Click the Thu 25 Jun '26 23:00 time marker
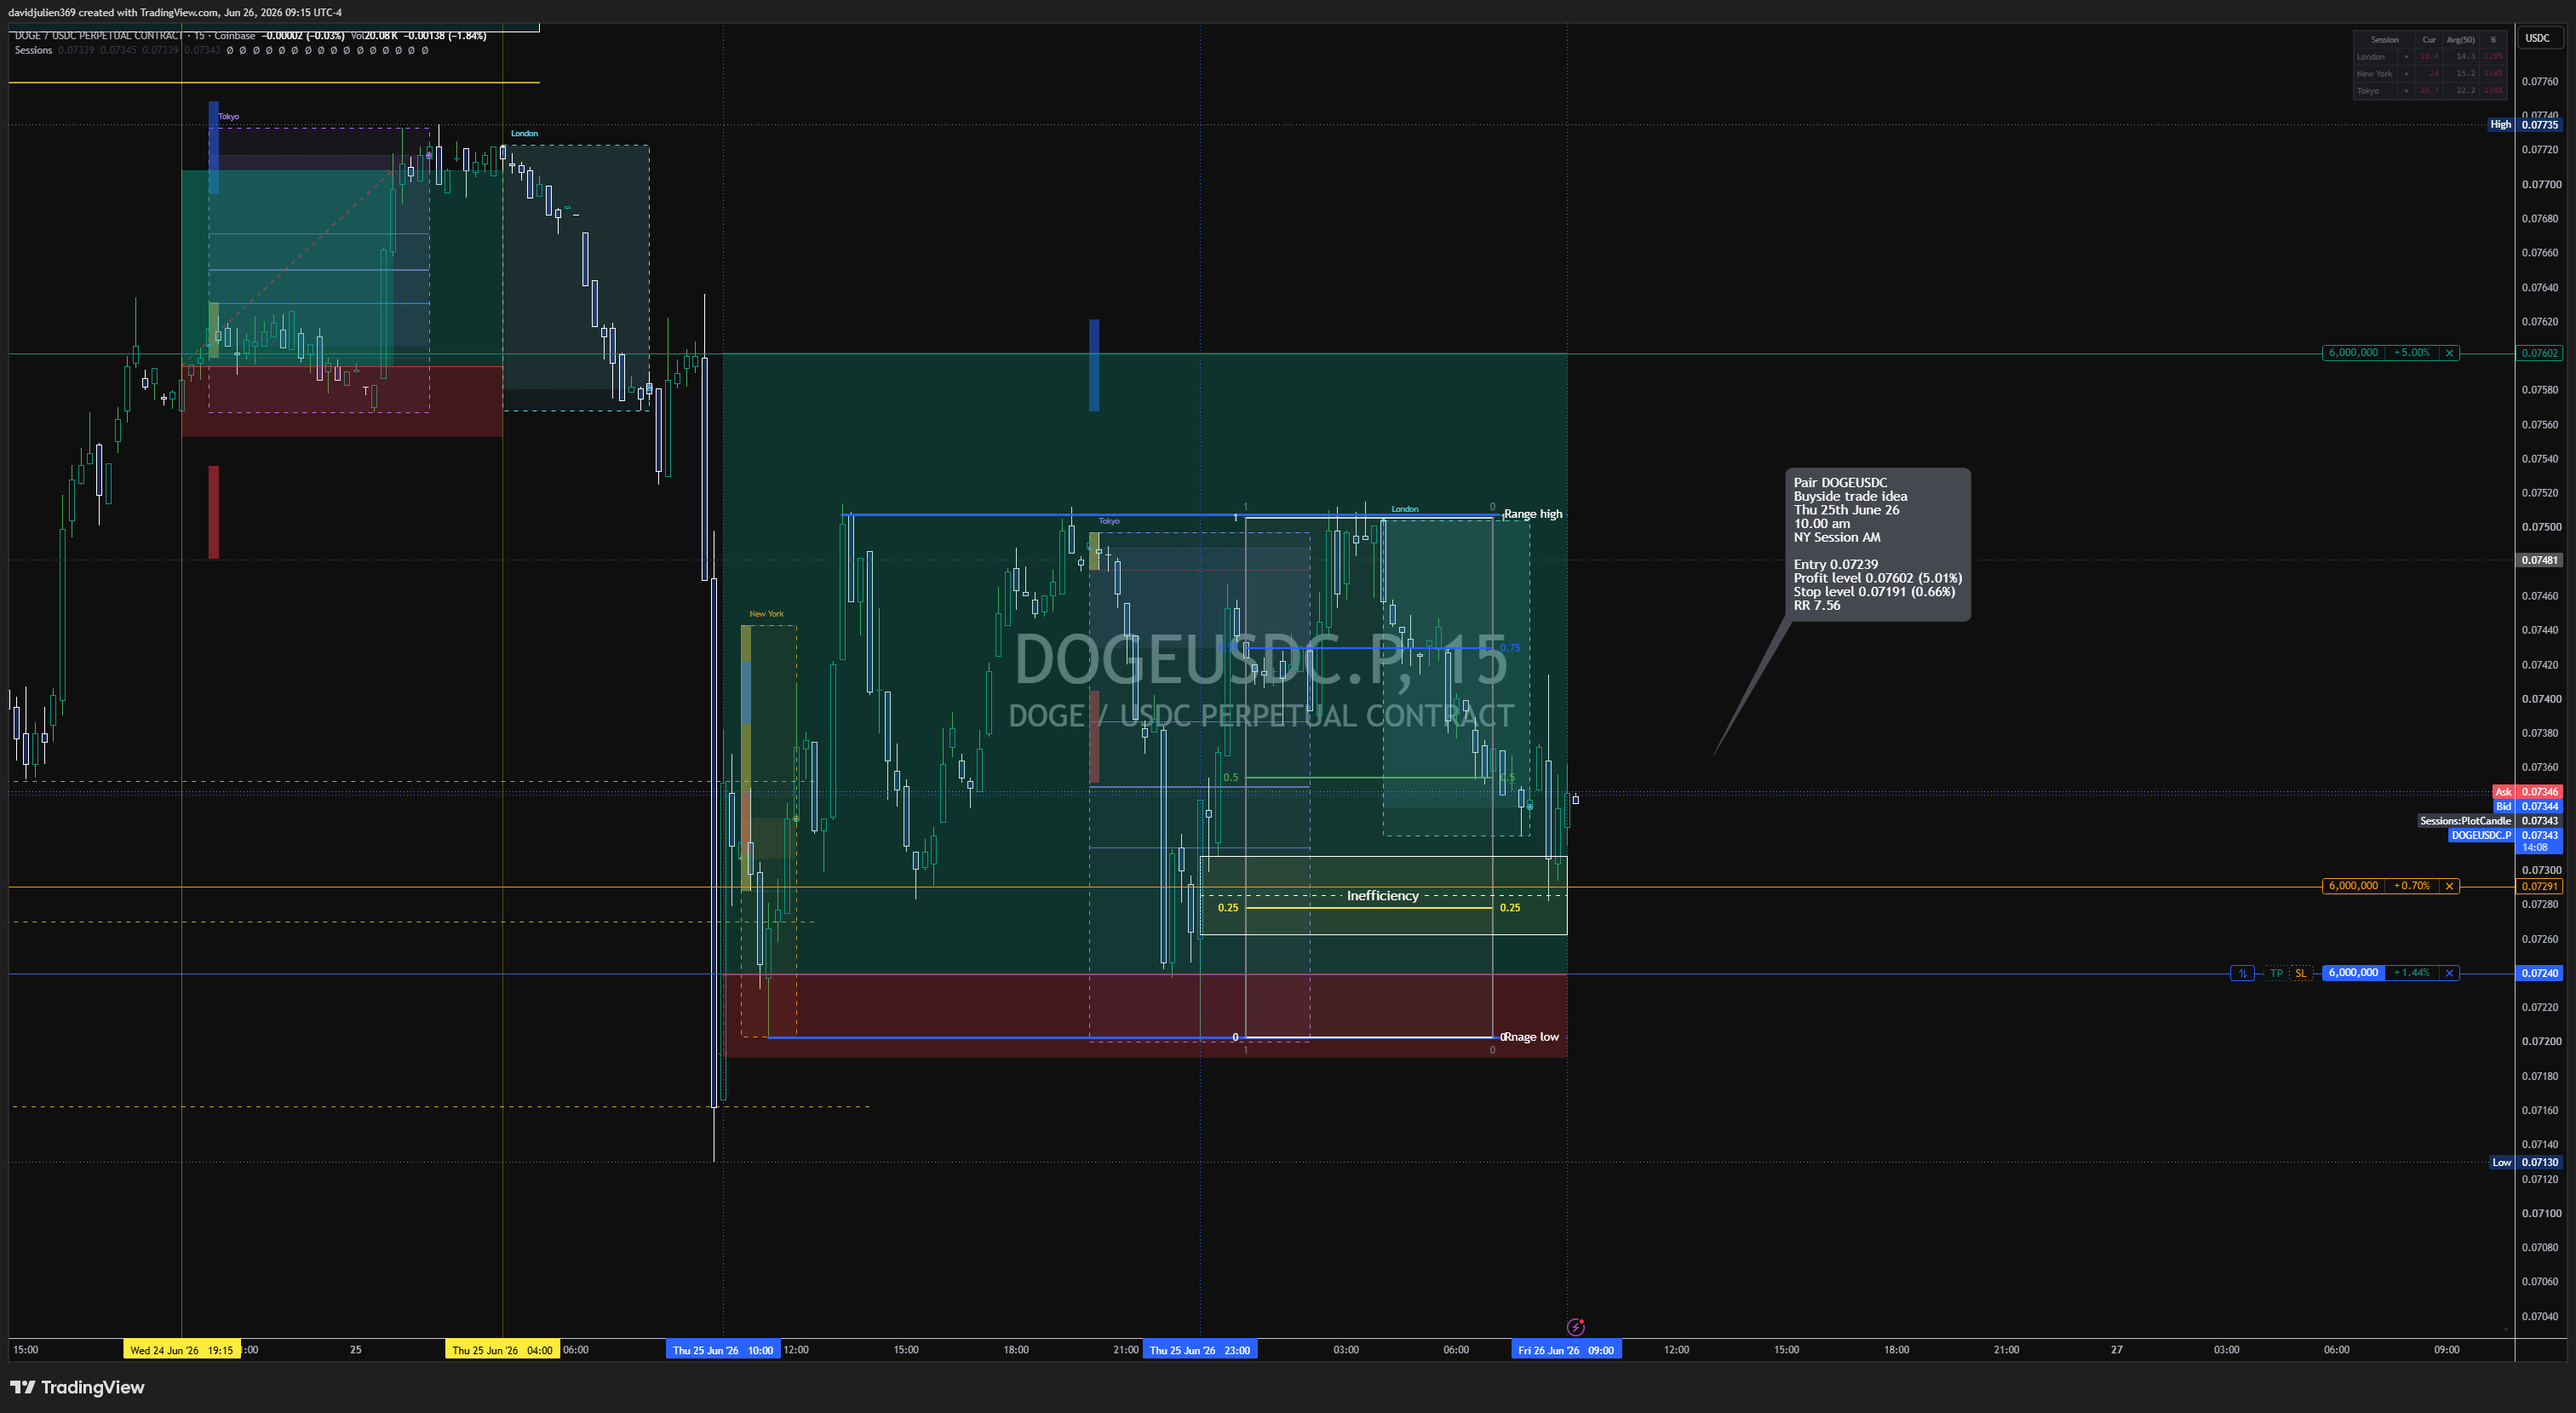2576x1413 pixels. (1200, 1350)
